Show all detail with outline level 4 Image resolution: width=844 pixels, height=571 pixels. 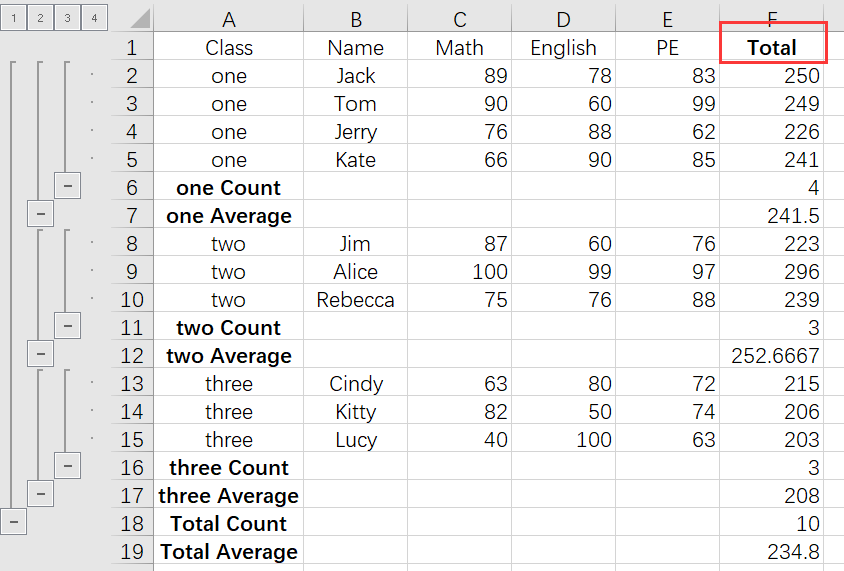click(94, 18)
